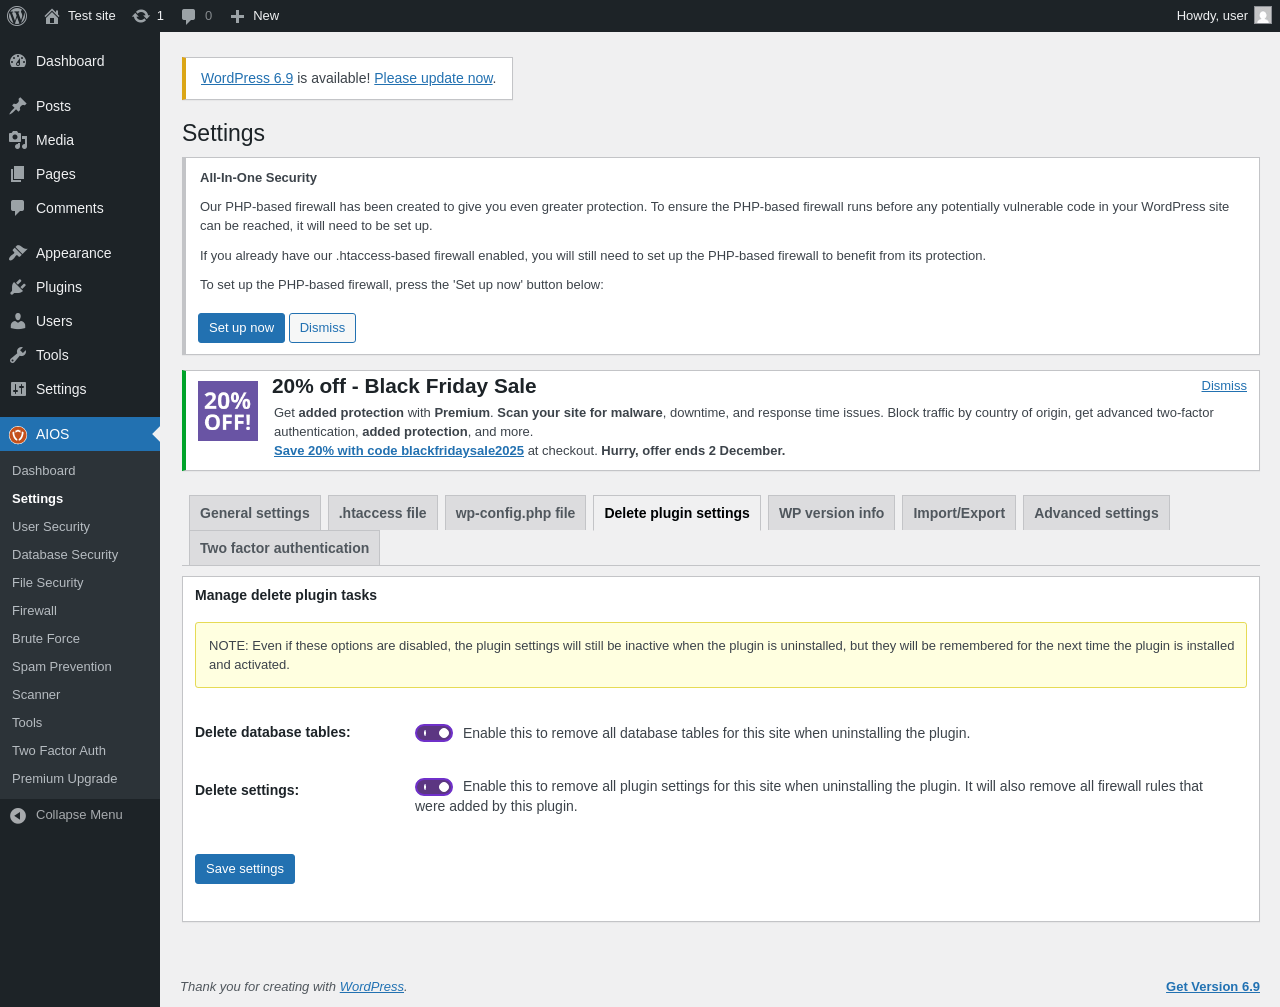This screenshot has width=1280, height=1007.
Task: Switch to the General settings tab
Action: tap(255, 513)
